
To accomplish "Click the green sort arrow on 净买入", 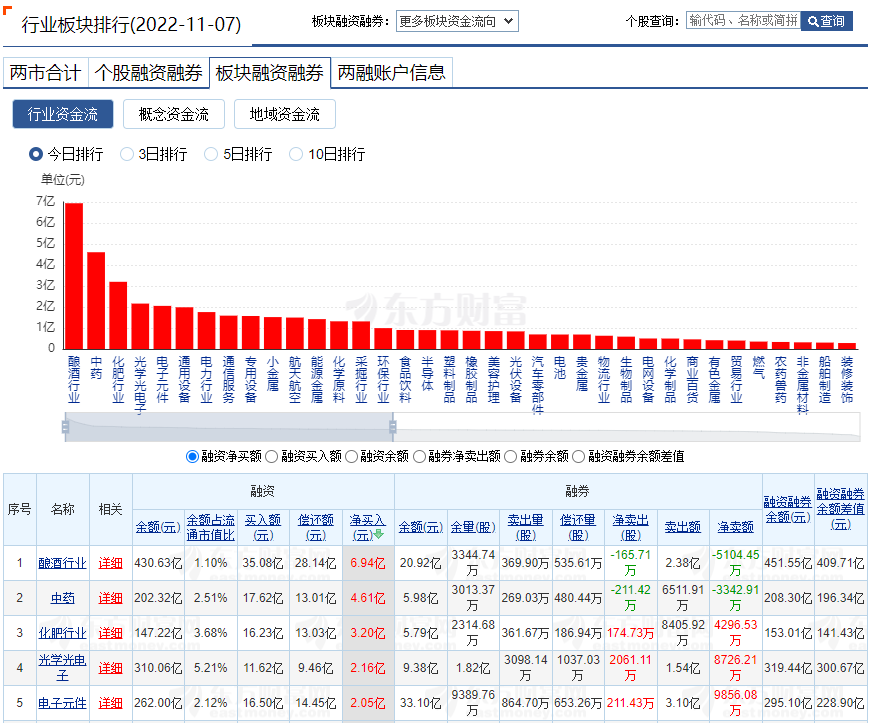I will click(378, 534).
